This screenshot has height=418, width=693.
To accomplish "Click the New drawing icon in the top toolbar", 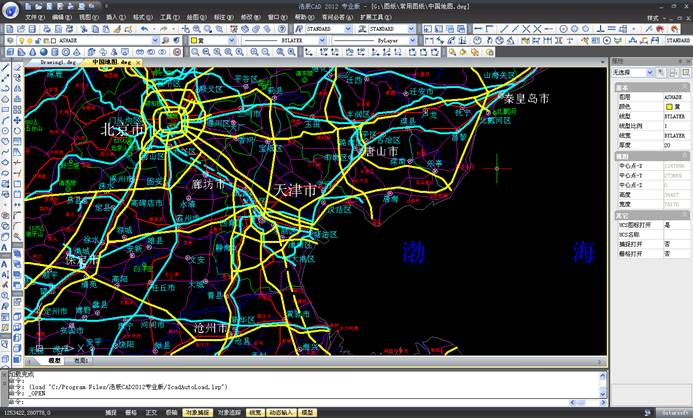I will point(7,29).
